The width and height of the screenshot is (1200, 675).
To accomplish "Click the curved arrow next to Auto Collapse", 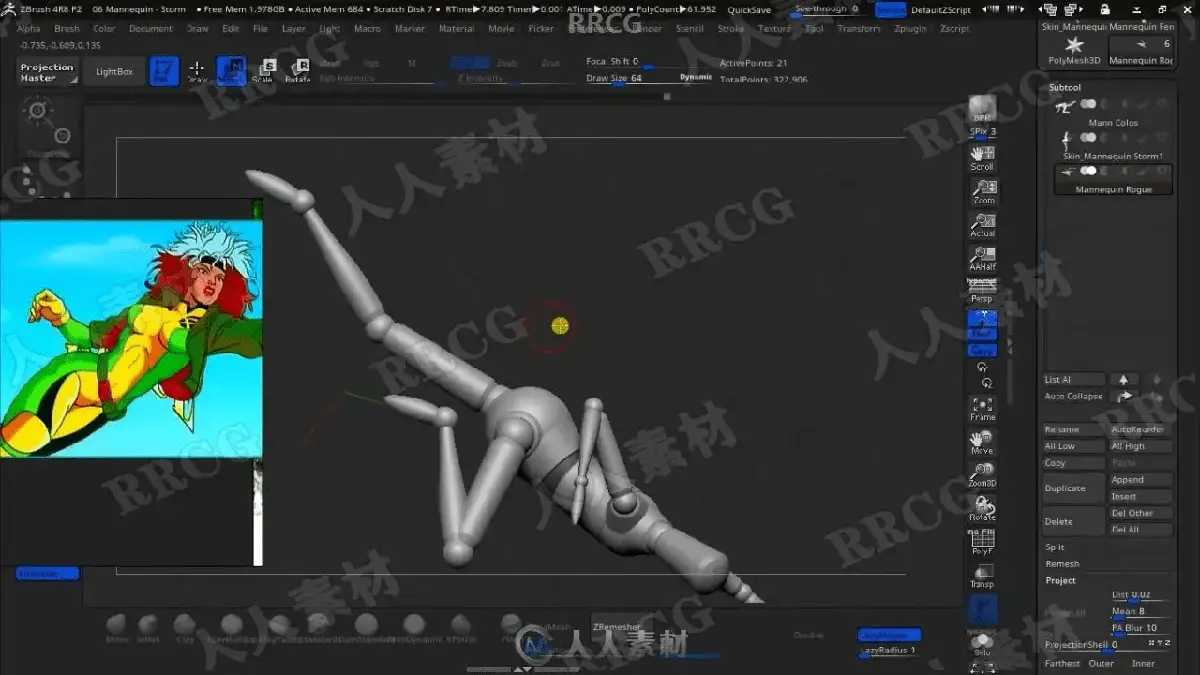I will (1123, 396).
